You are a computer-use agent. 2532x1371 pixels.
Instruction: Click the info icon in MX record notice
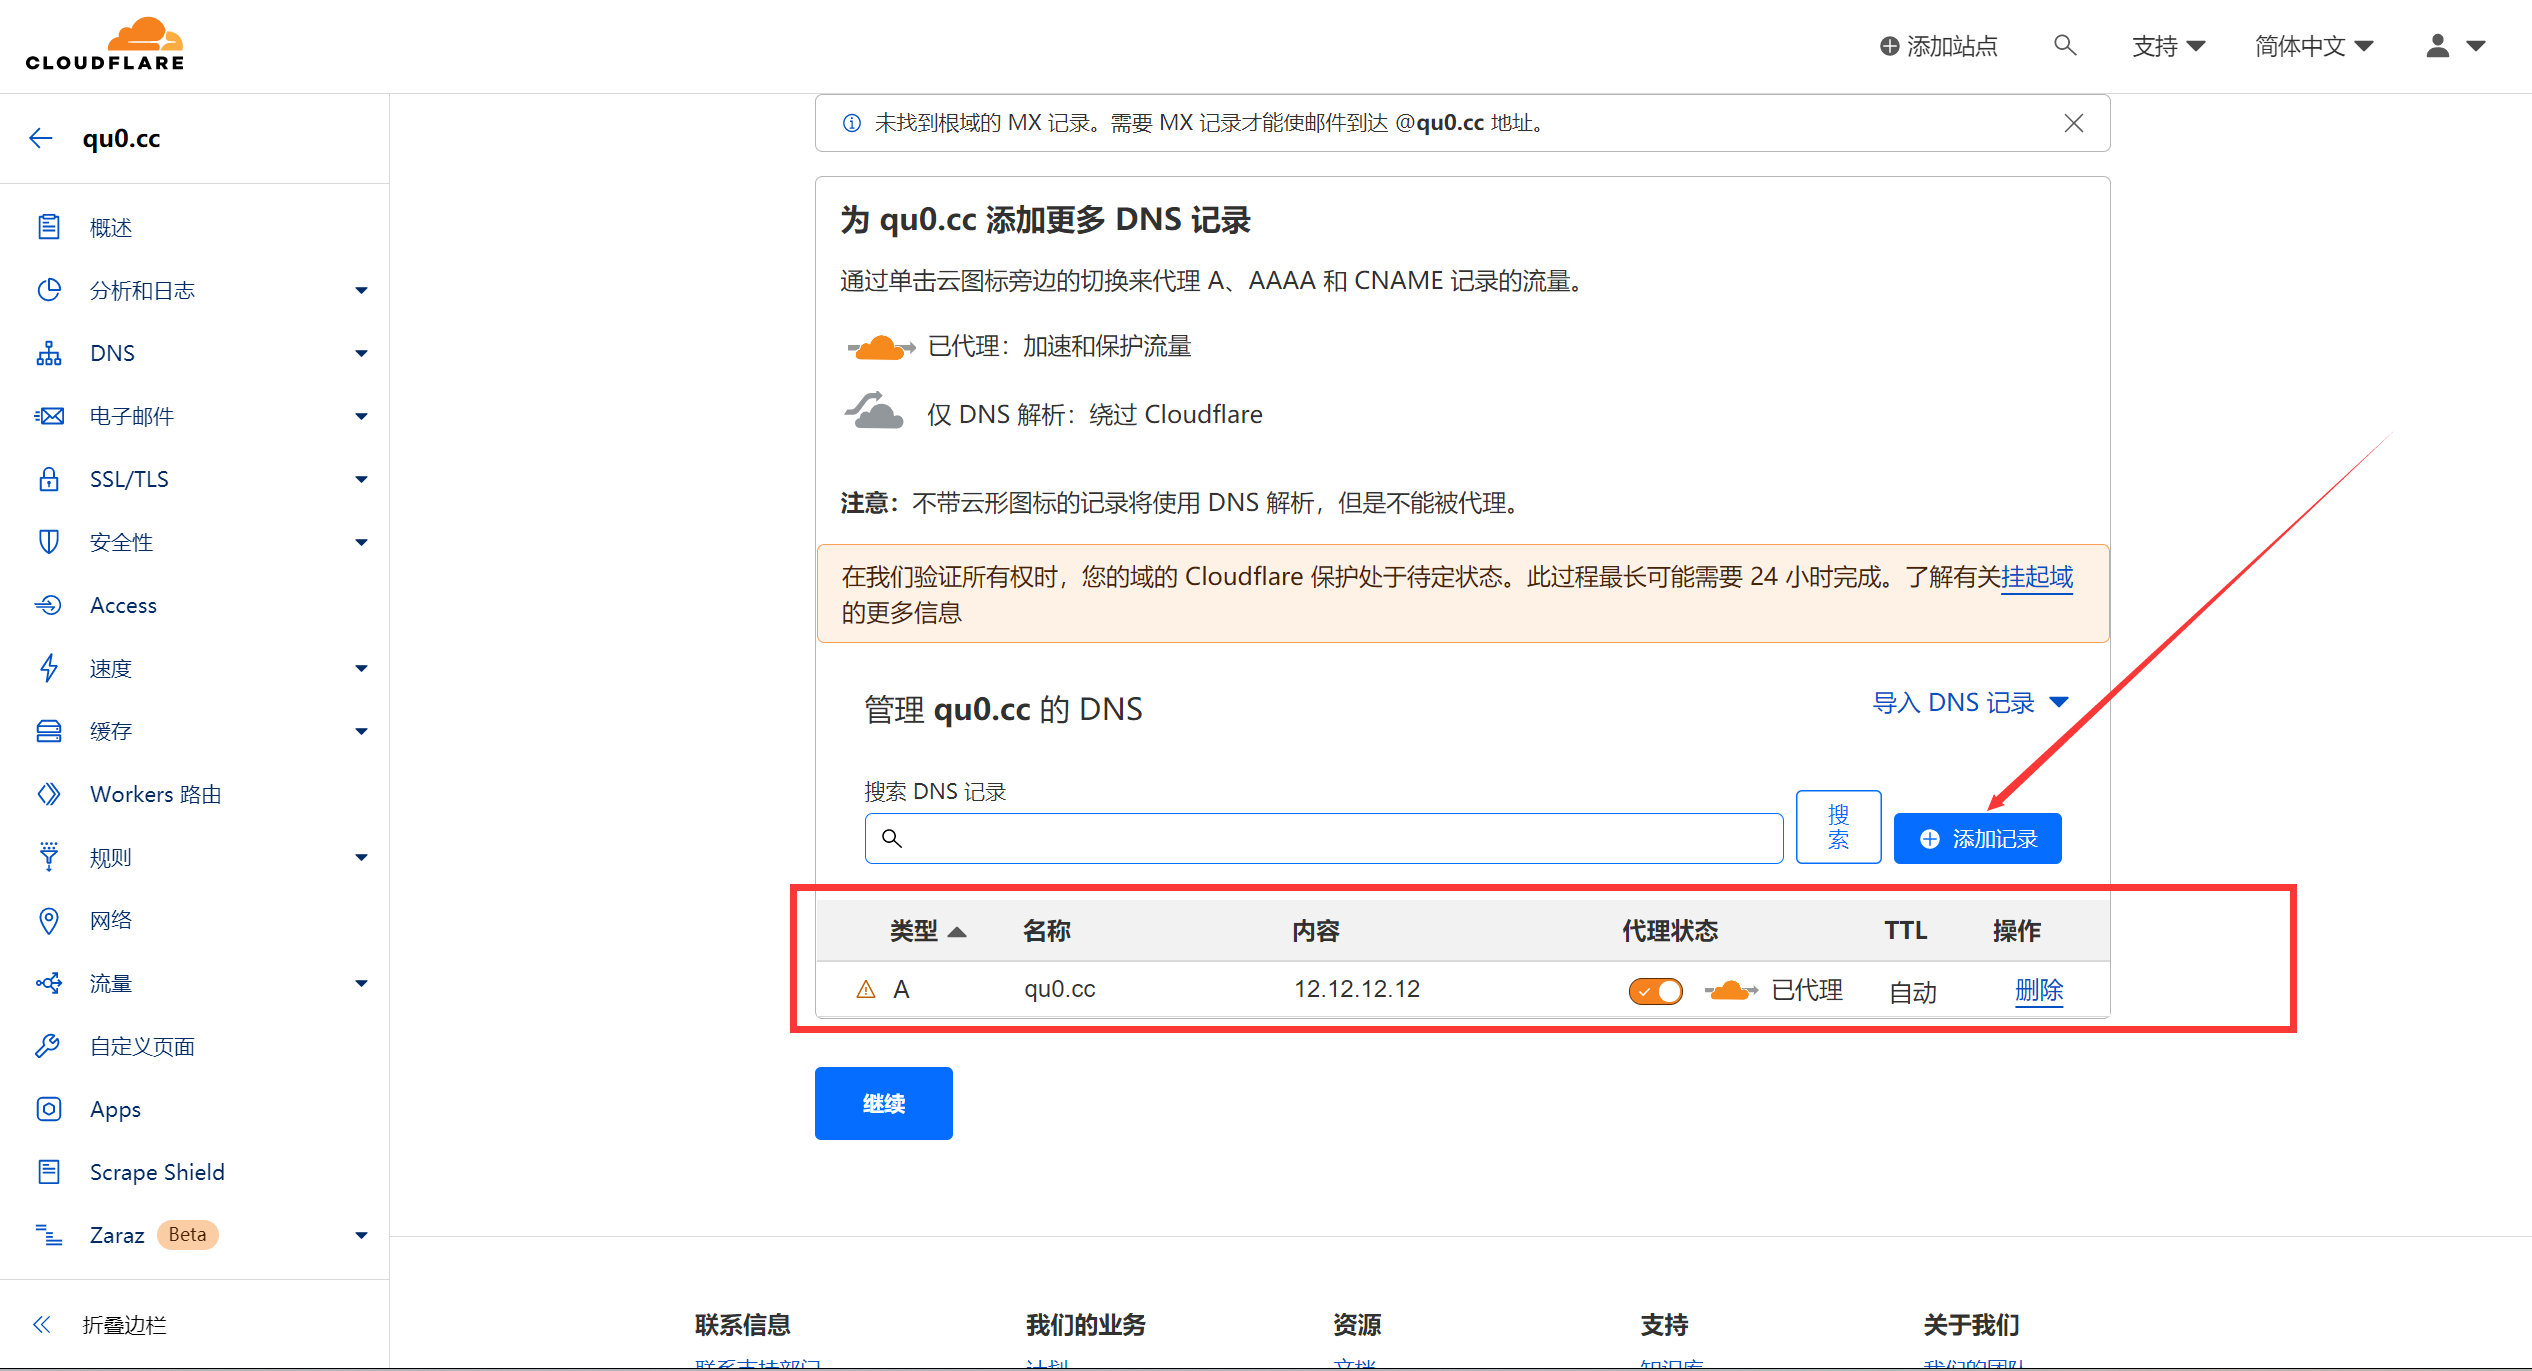[x=851, y=123]
